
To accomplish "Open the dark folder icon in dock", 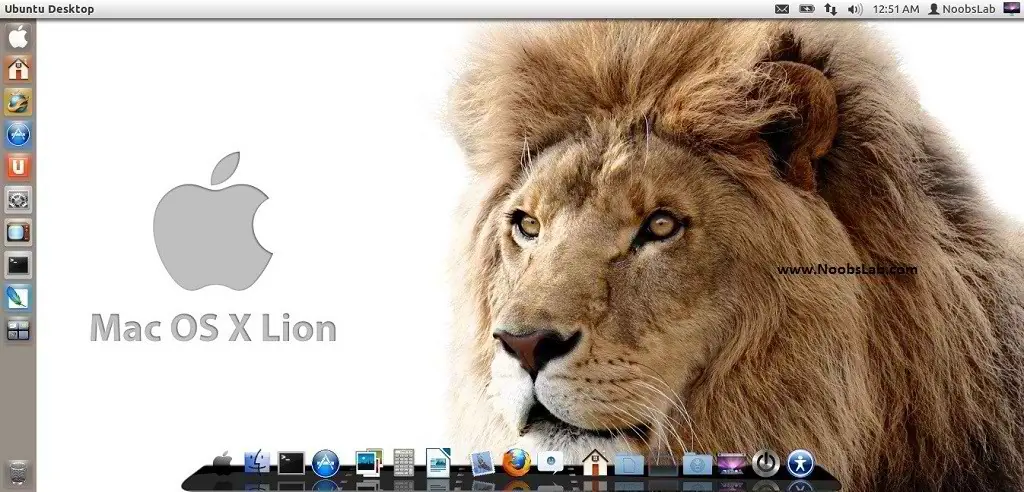I will [x=663, y=465].
